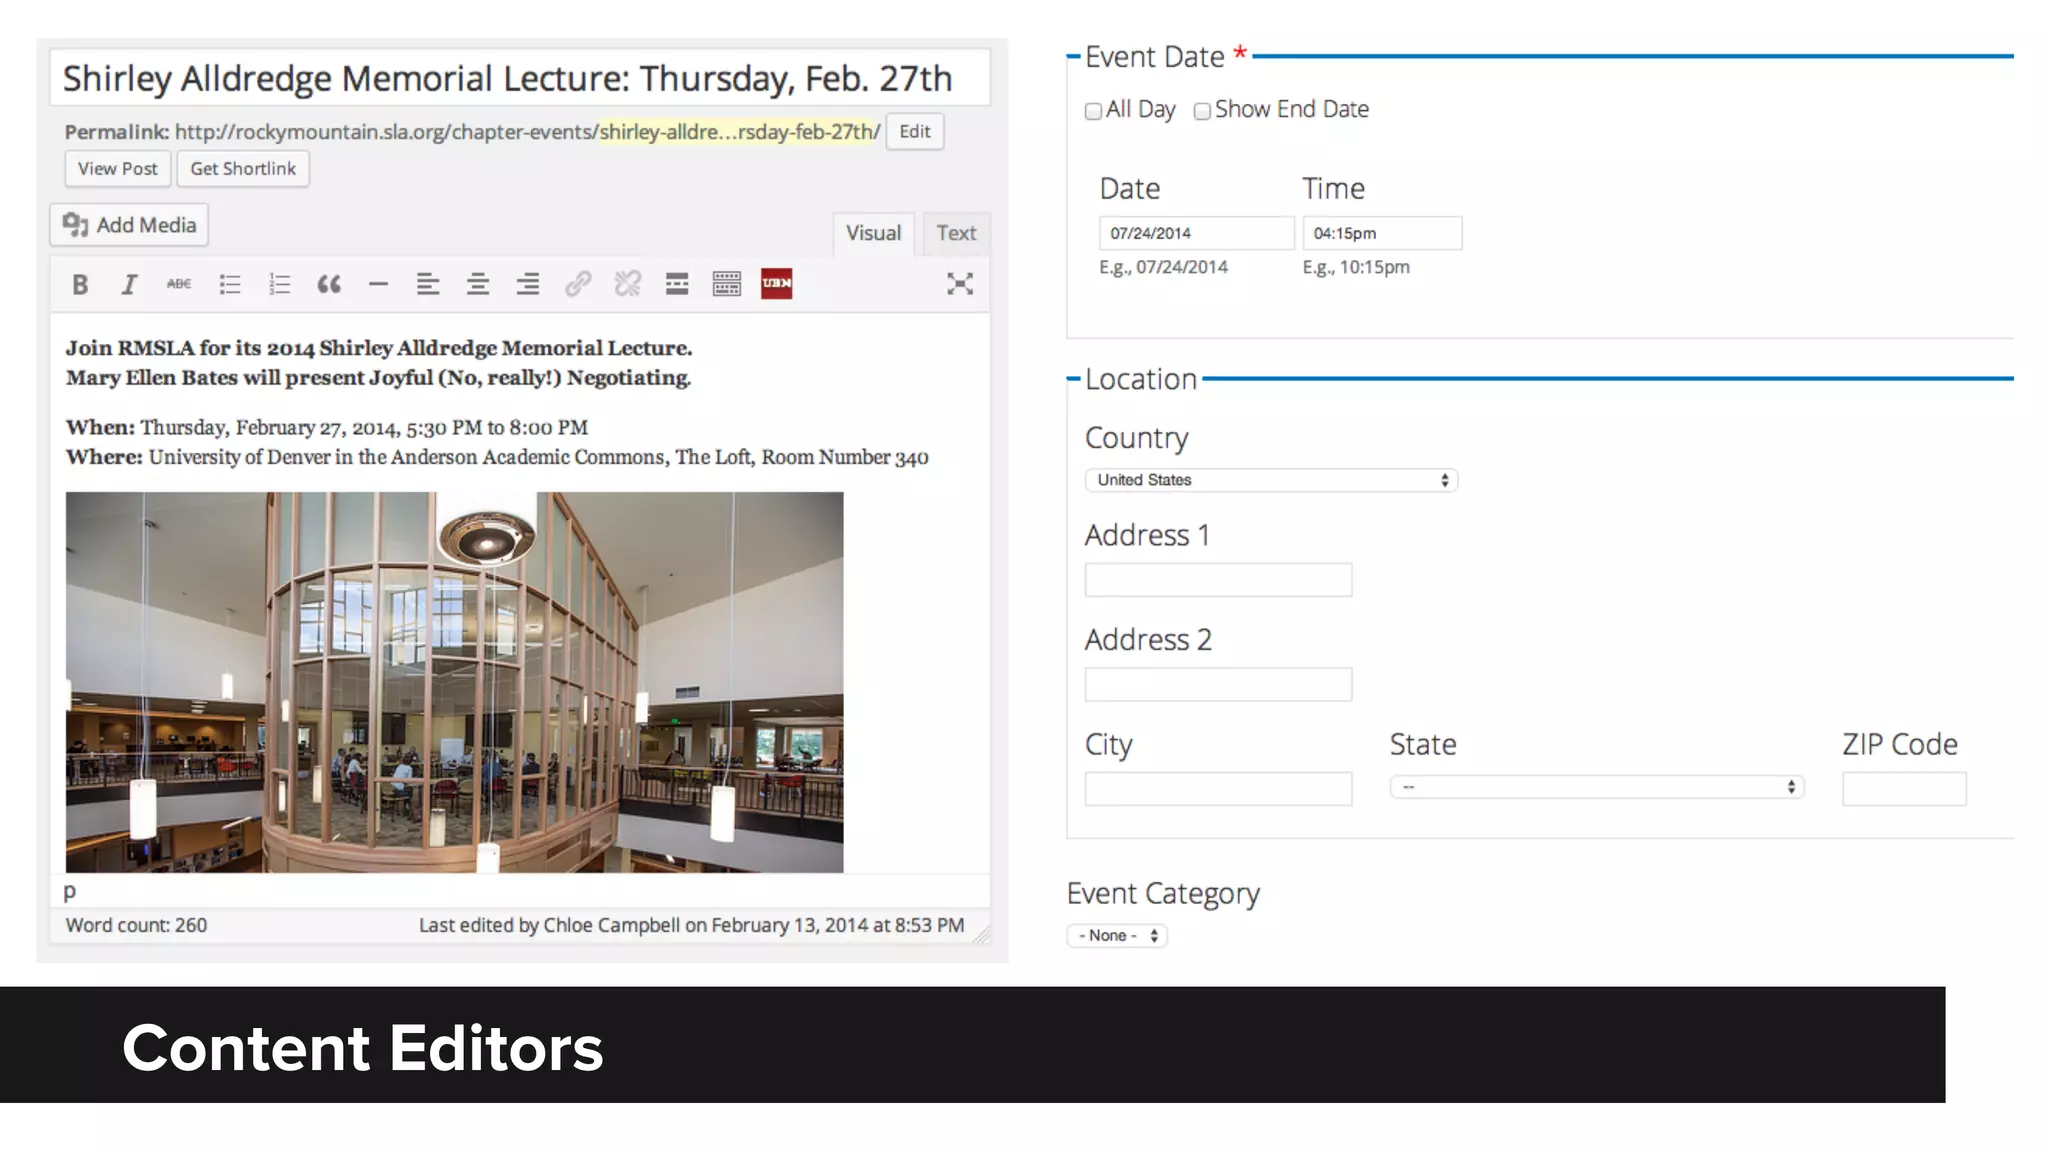Screen dimensions: 2048x1152
Task: Show the toolbar toggle (kitchen sink)
Action: tap(727, 285)
